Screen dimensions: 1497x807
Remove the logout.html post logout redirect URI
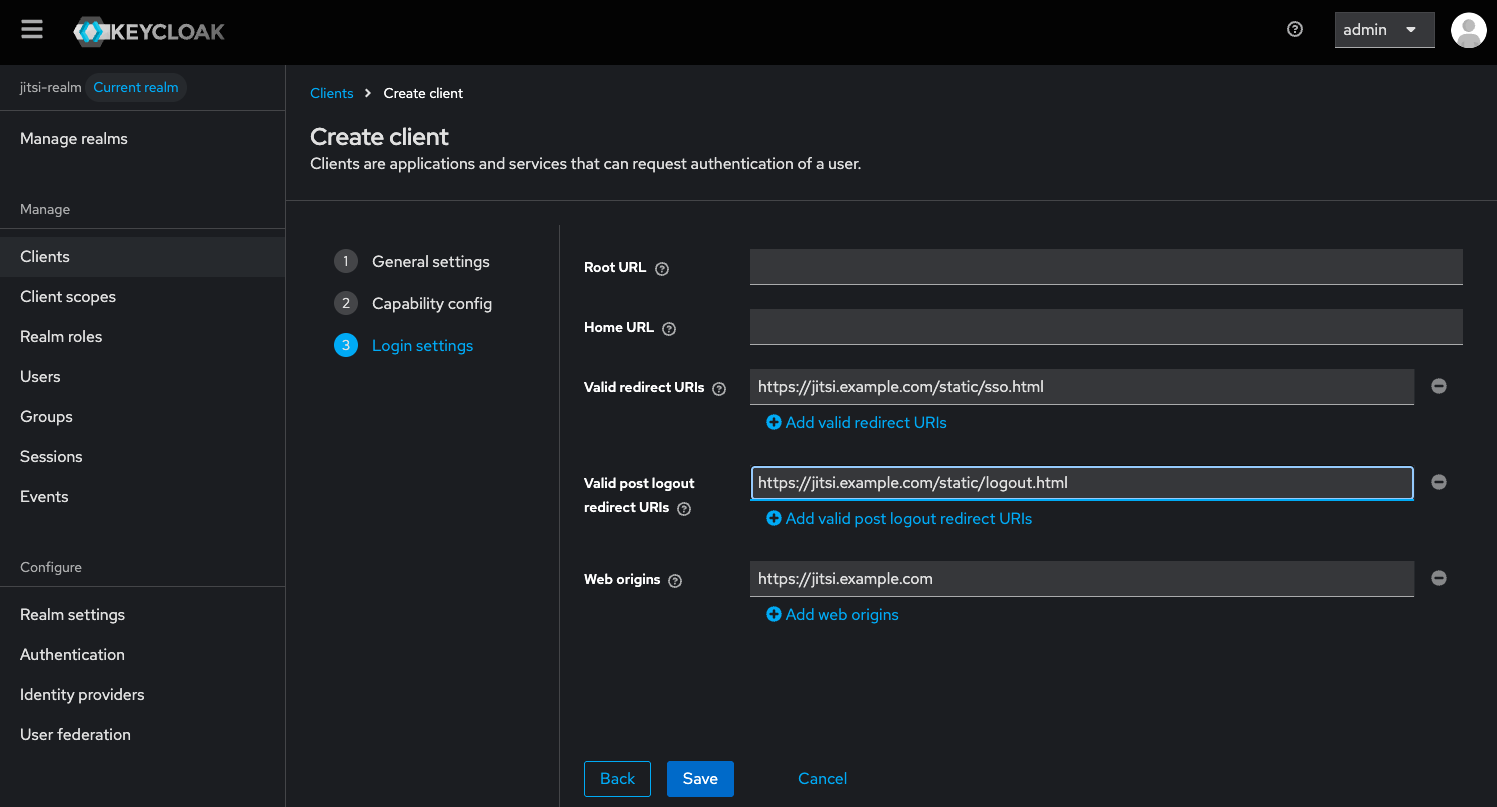pyautogui.click(x=1438, y=481)
